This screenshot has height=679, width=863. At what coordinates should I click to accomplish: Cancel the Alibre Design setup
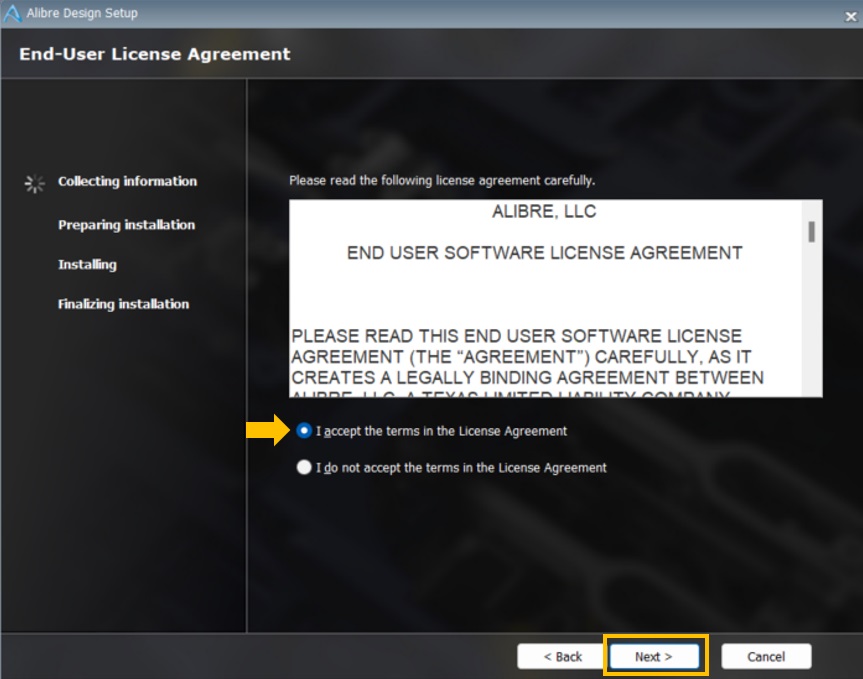(766, 657)
